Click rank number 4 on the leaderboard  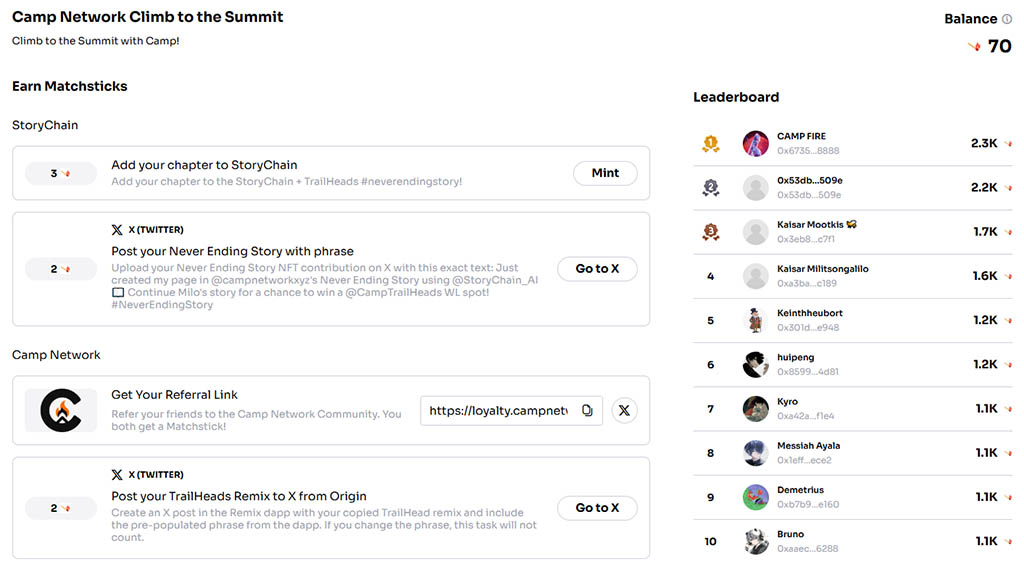(711, 276)
